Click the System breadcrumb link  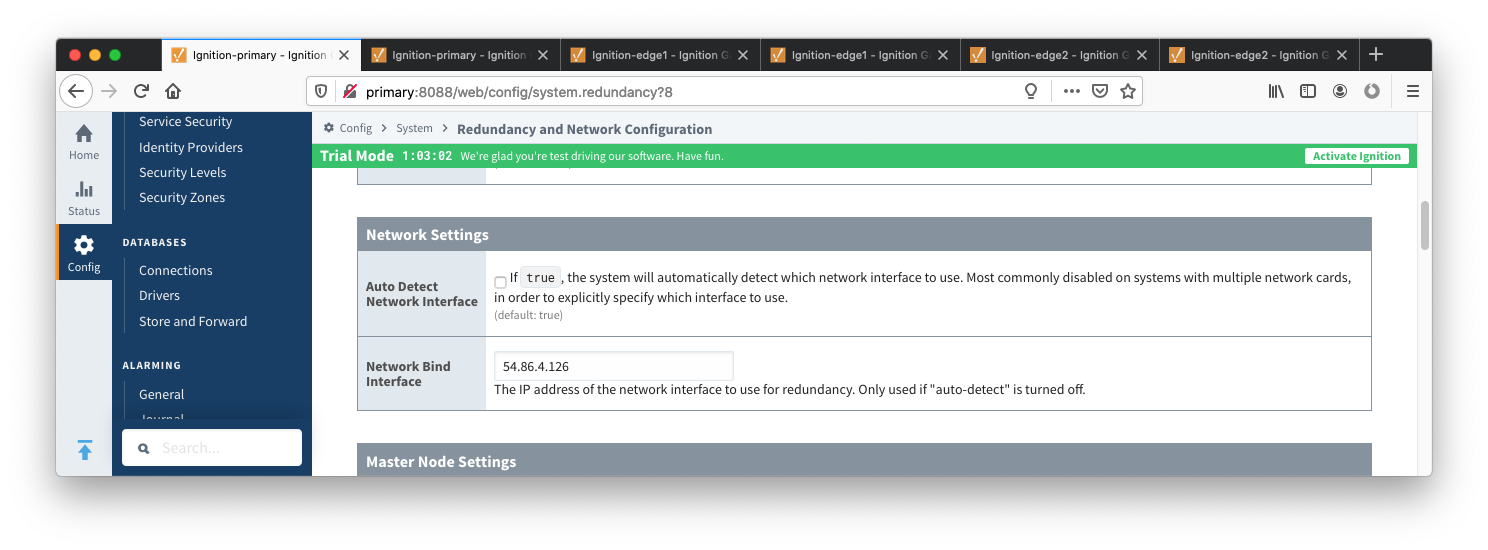tap(414, 129)
